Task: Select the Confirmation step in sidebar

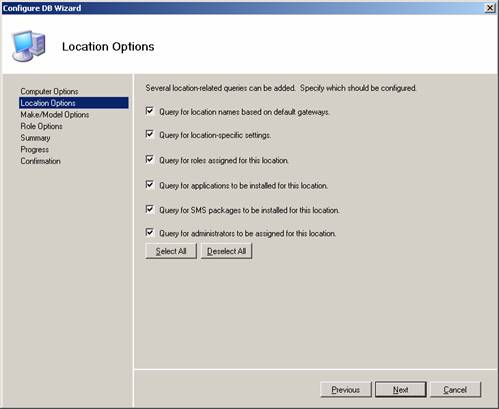Action: [x=40, y=161]
